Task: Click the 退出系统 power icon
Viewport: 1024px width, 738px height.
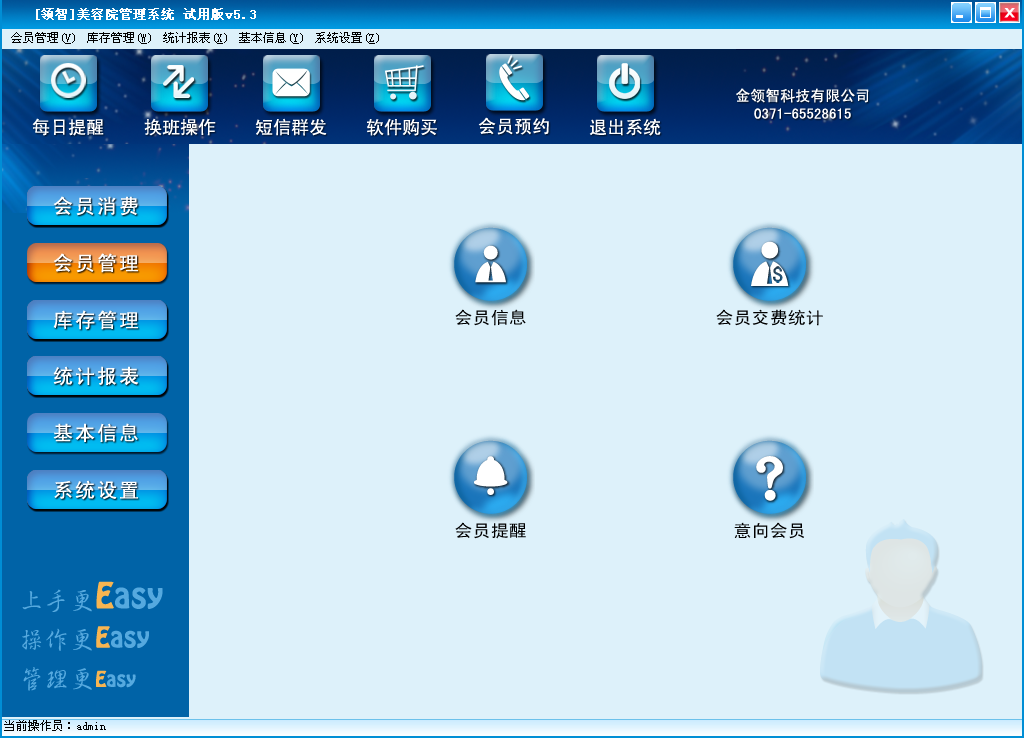Action: [625, 83]
